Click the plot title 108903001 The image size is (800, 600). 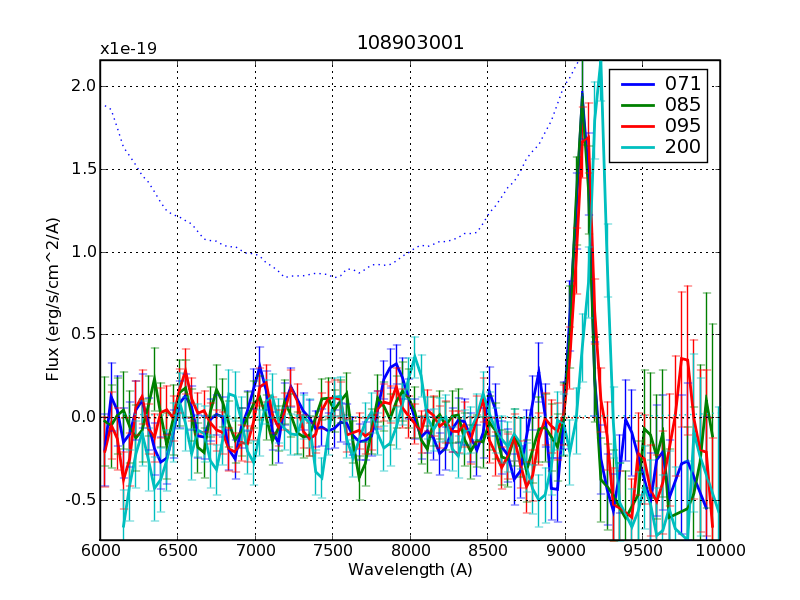pos(410,44)
